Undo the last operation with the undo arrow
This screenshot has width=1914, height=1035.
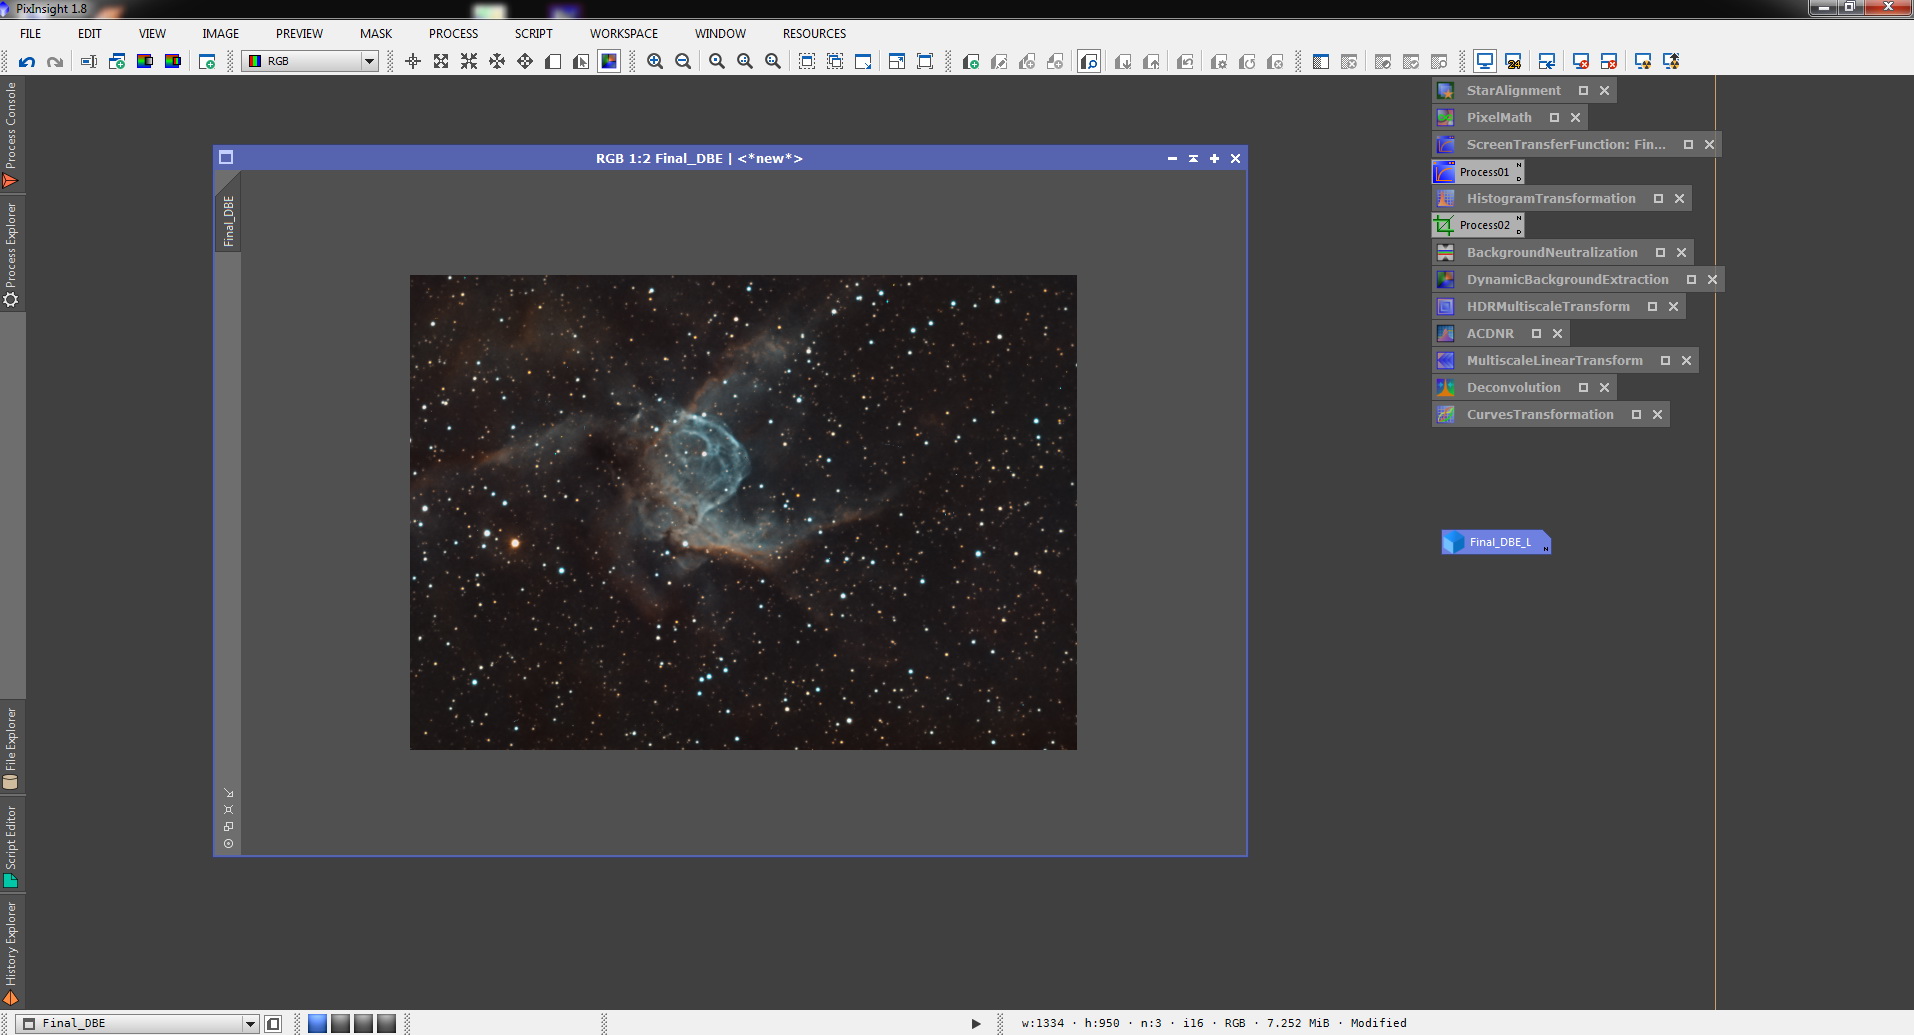27,62
